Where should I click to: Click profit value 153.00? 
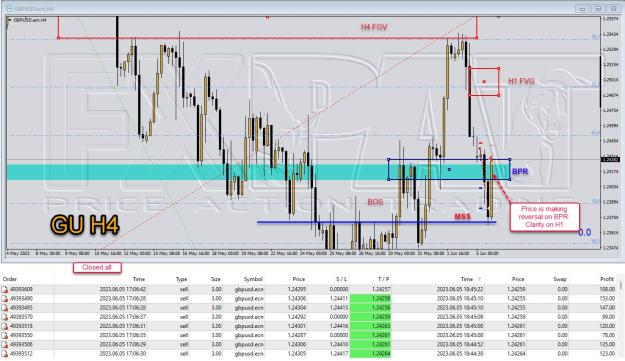[x=607, y=299]
